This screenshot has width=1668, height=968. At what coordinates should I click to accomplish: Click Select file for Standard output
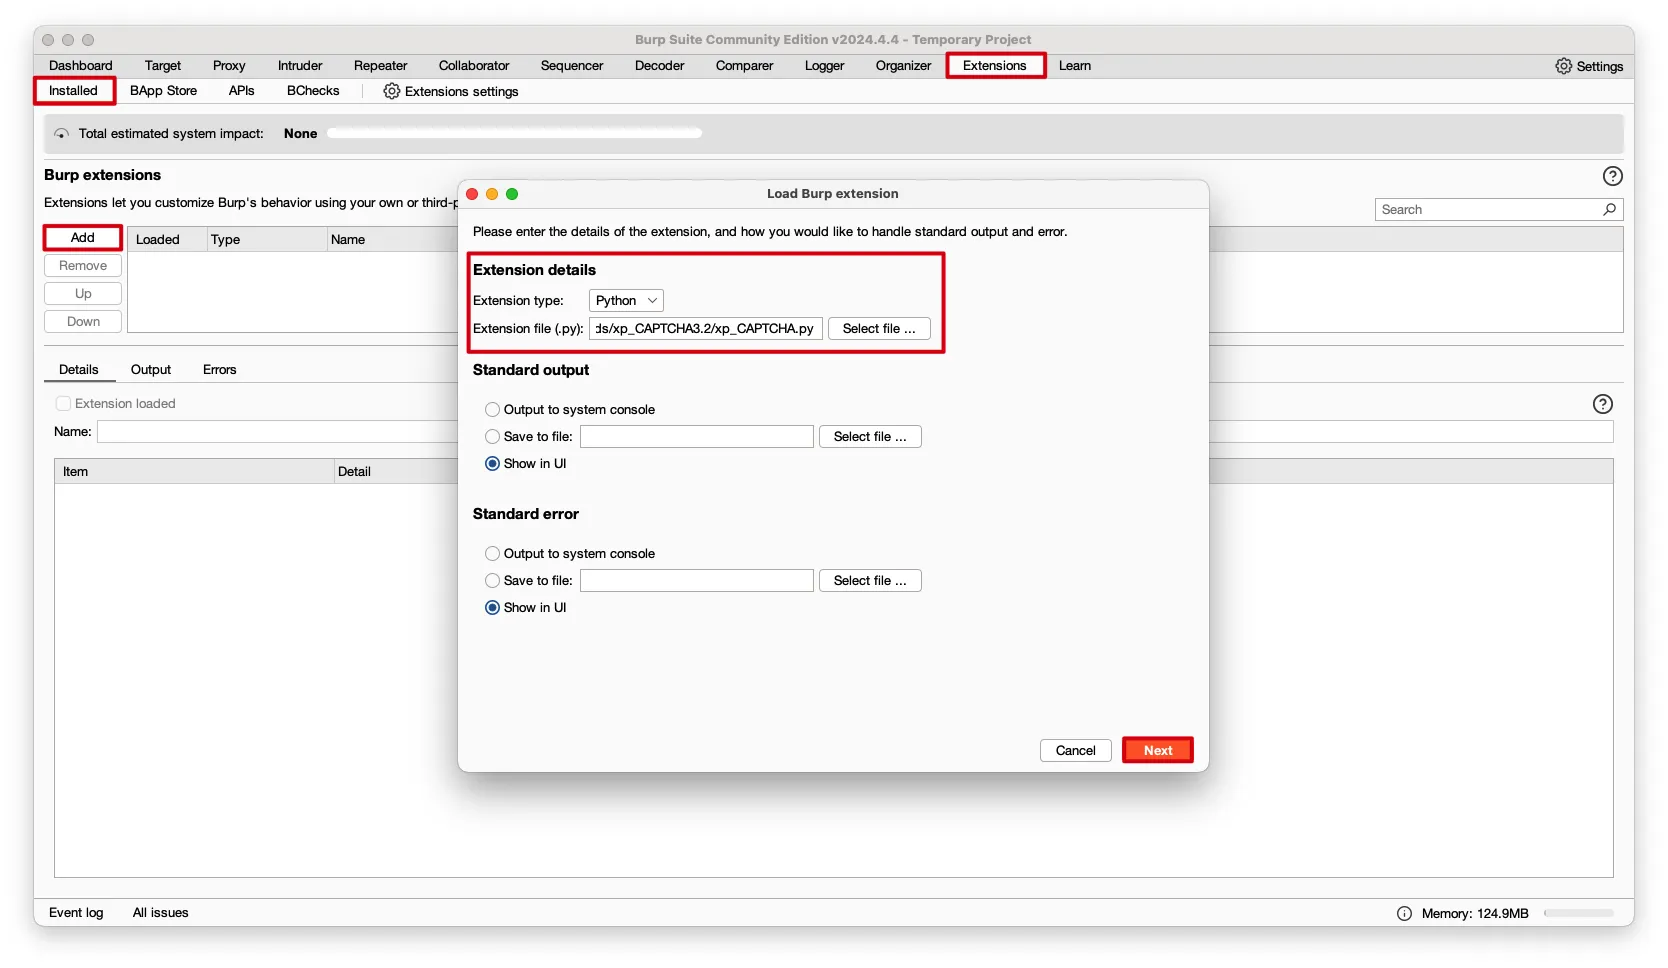(870, 437)
